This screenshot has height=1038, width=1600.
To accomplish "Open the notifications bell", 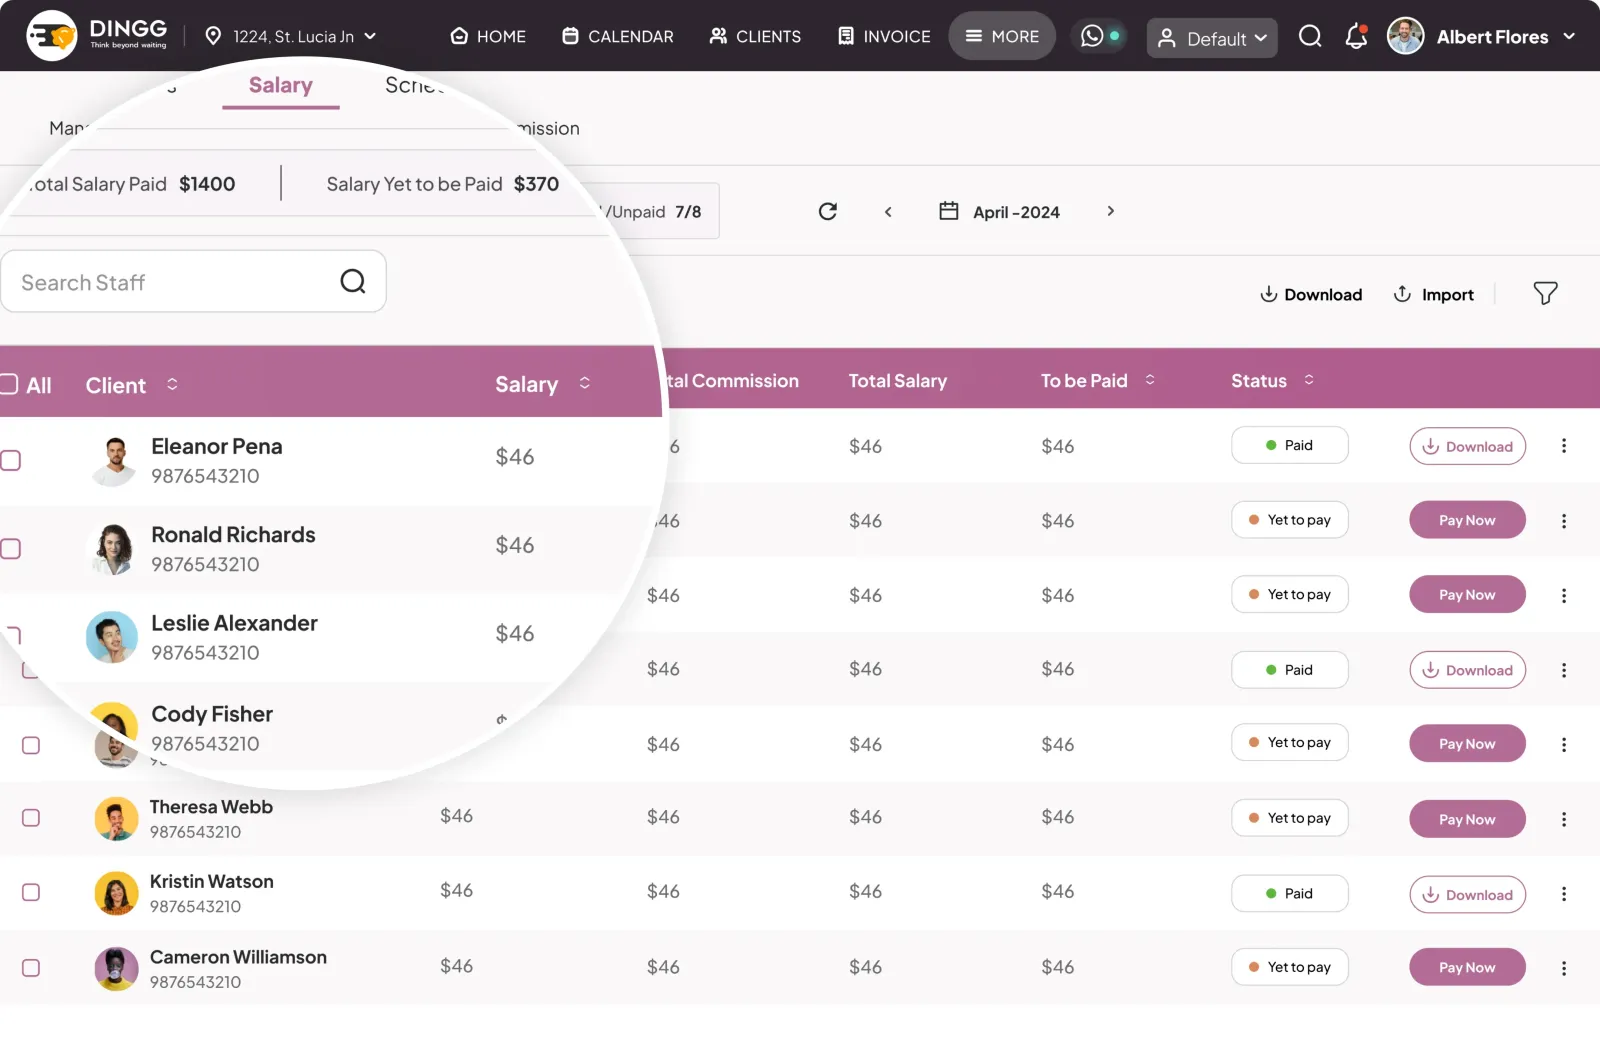I will click(x=1356, y=37).
